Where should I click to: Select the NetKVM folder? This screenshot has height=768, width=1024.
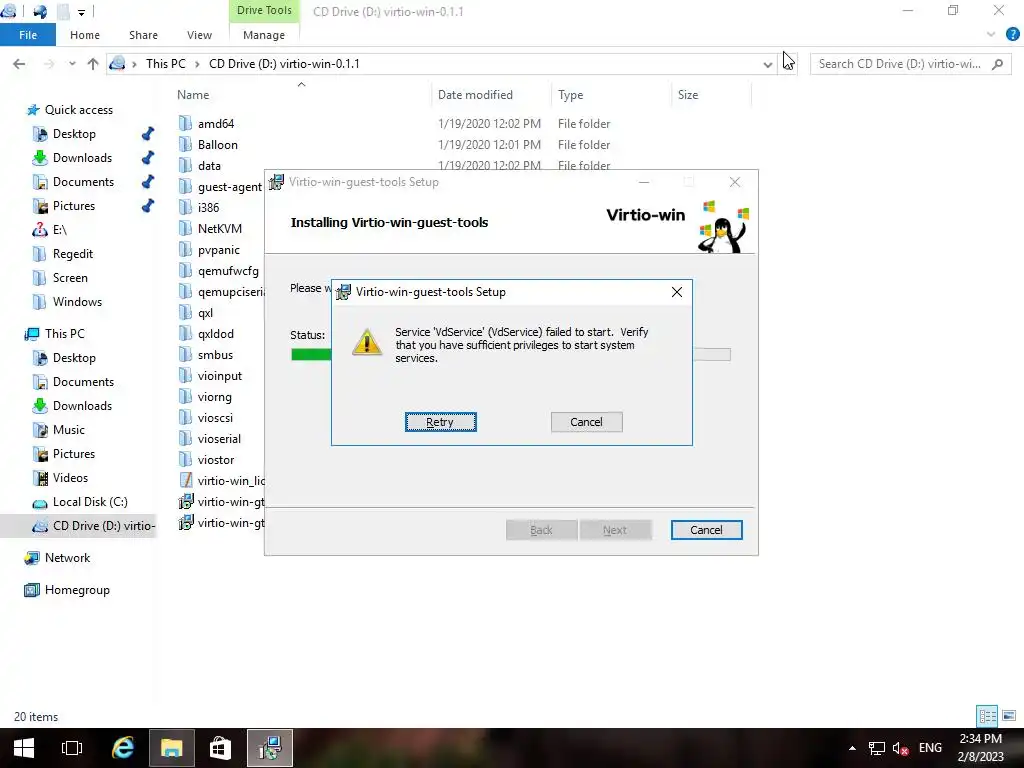[x=219, y=229]
